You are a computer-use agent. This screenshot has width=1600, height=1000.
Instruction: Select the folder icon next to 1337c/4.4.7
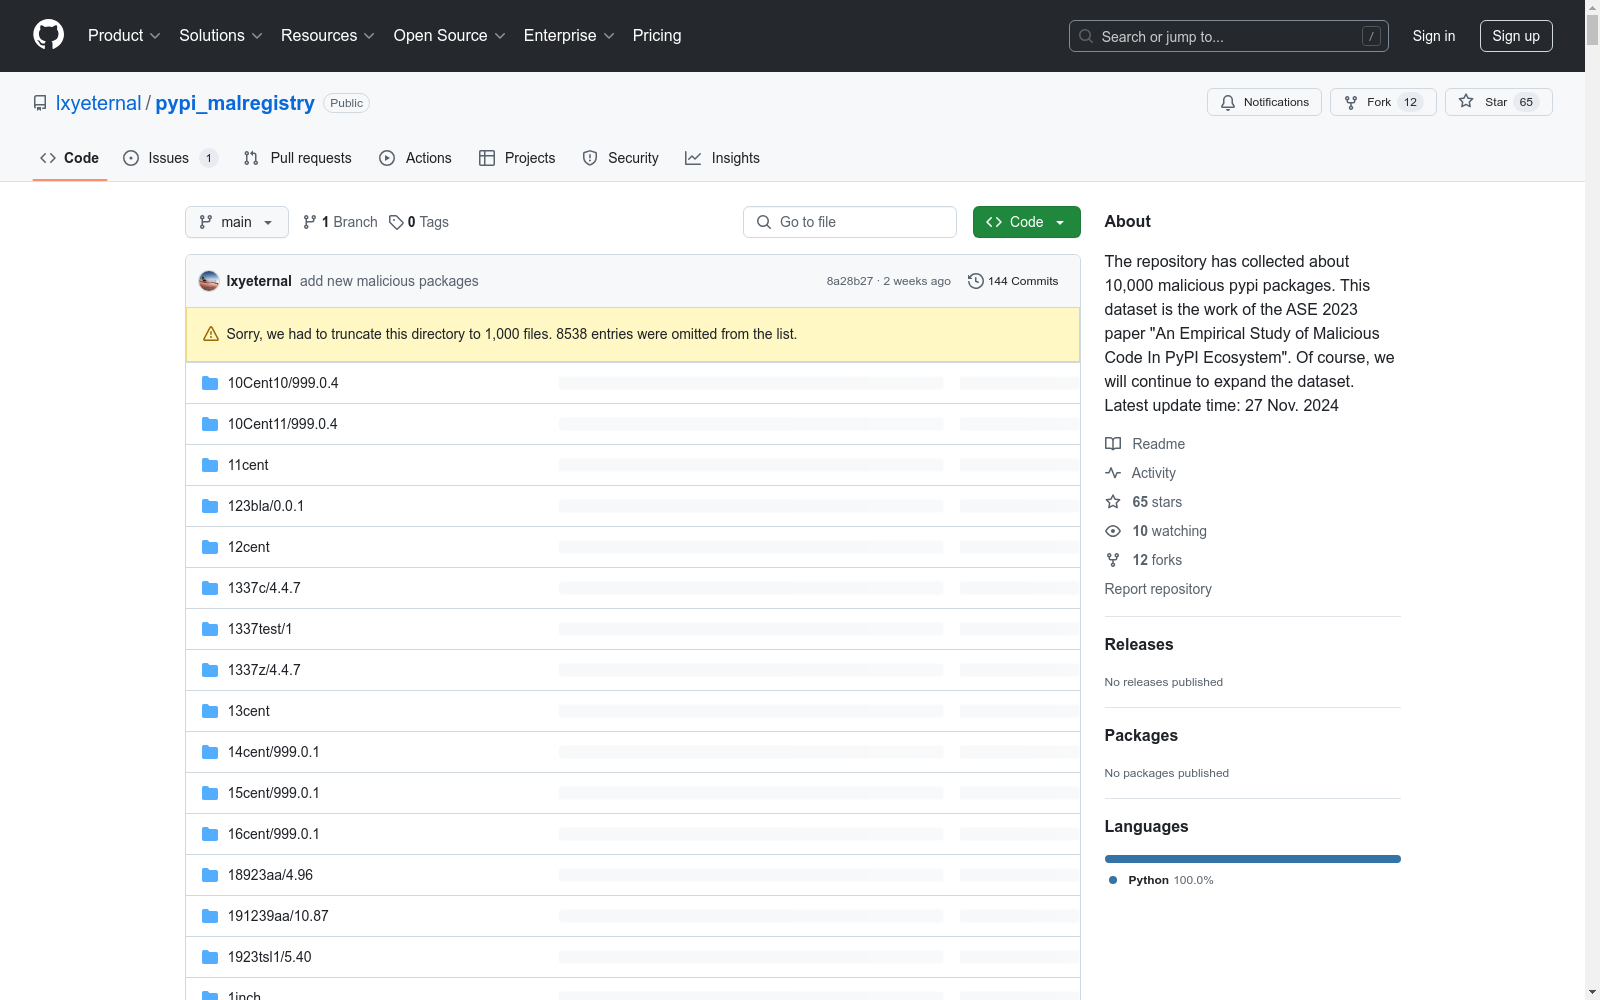click(x=210, y=588)
